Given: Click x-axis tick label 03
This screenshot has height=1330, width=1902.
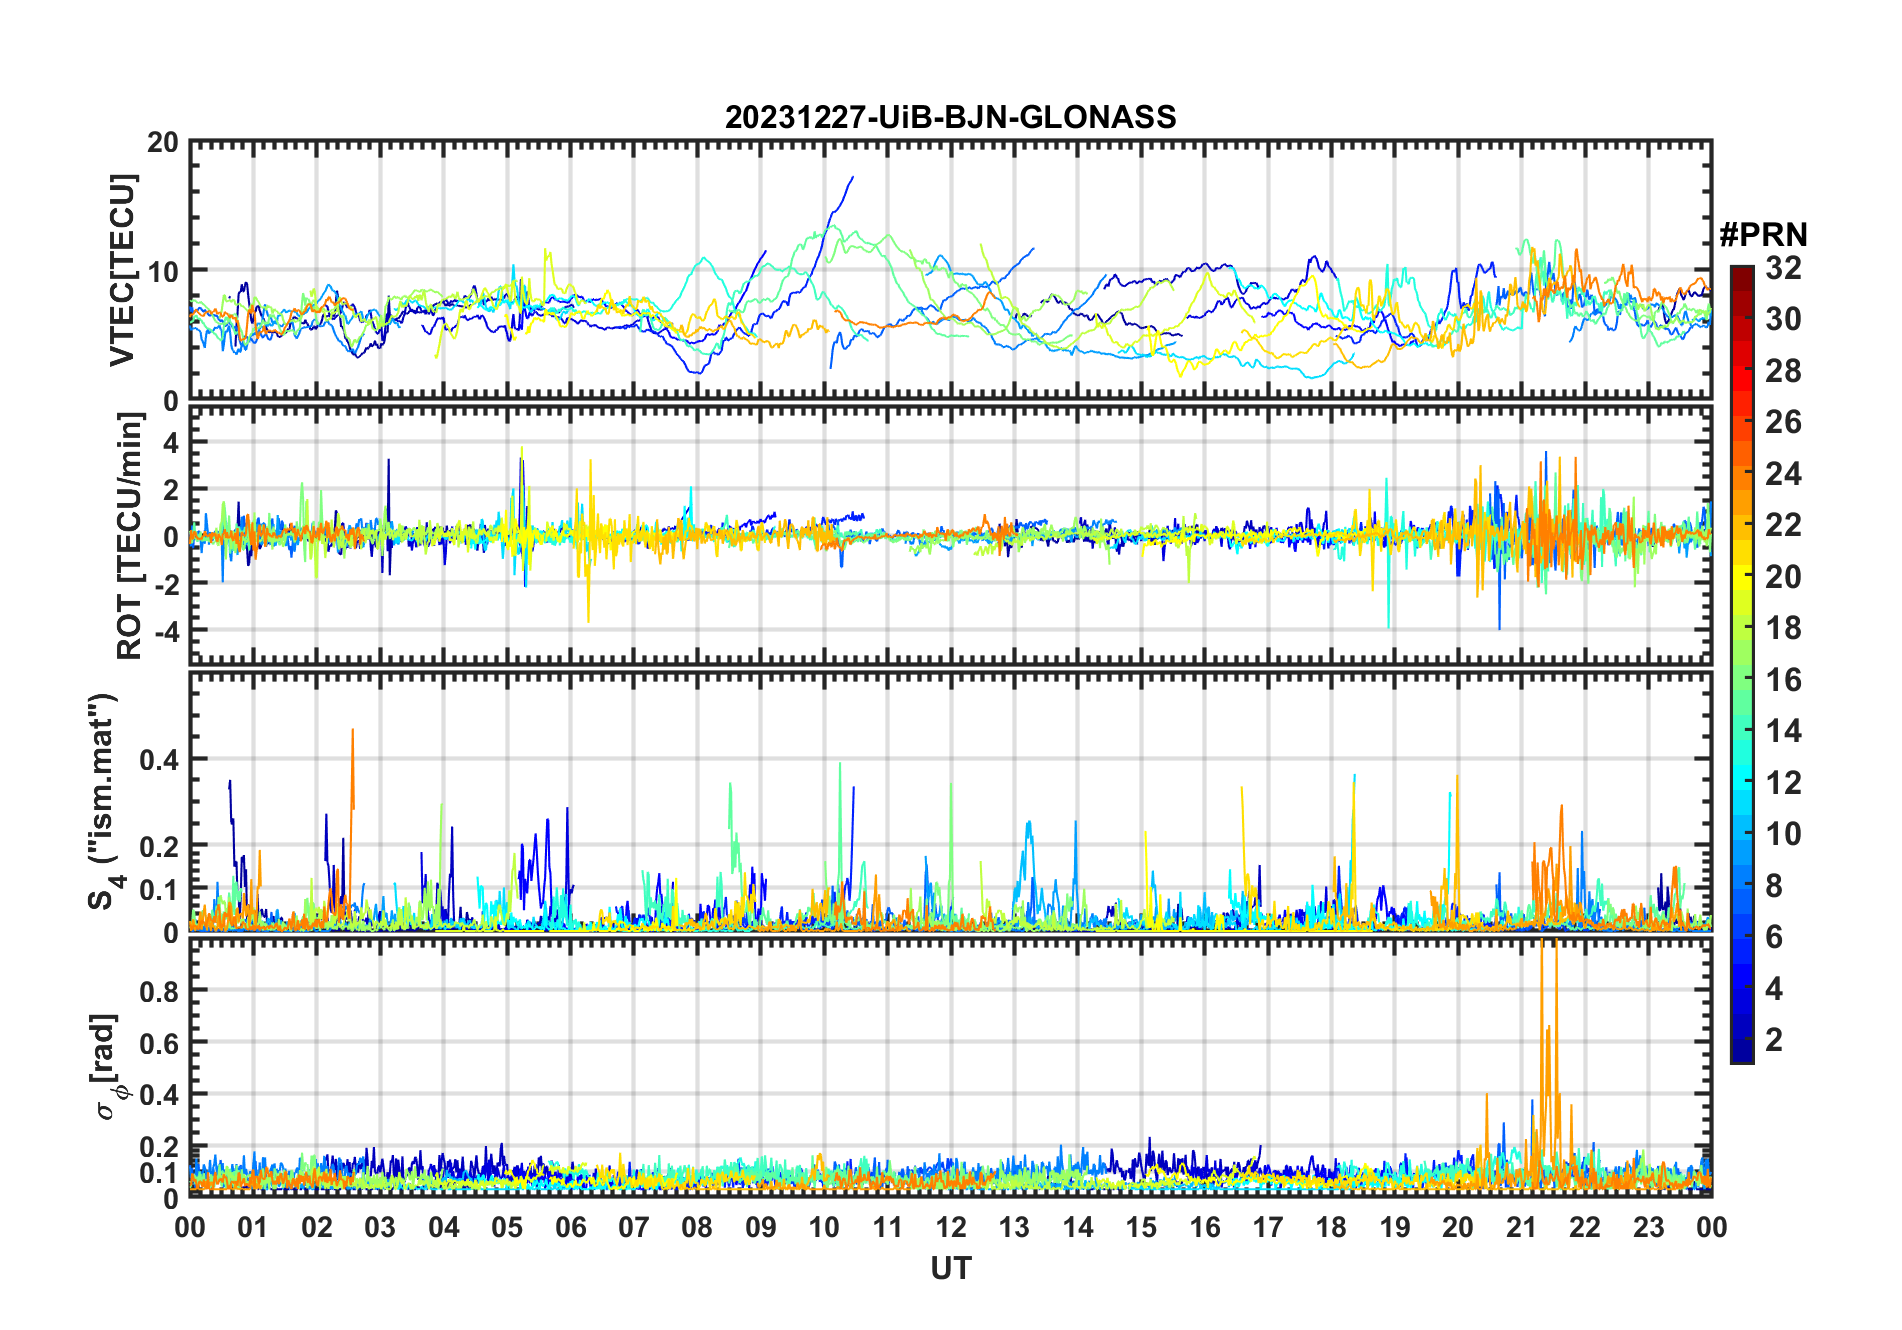Looking at the screenshot, I should point(380,1227).
